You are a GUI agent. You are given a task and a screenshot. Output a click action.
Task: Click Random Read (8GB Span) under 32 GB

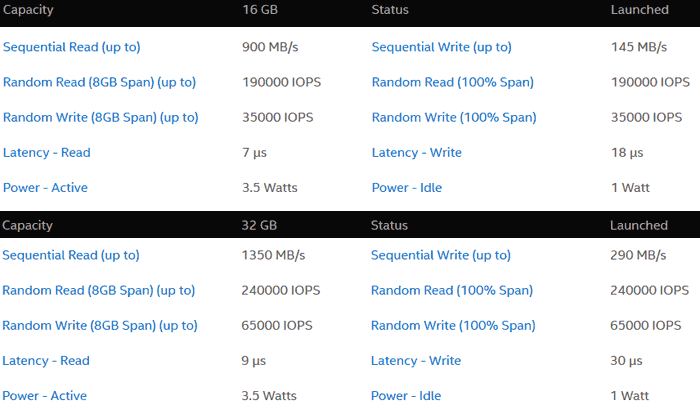[x=99, y=291]
